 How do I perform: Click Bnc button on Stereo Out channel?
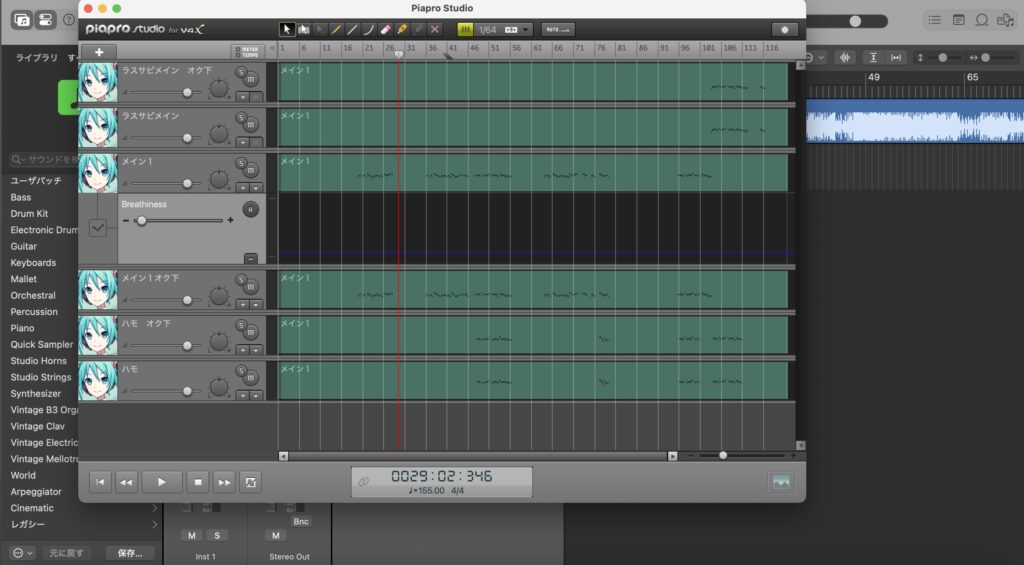300,521
